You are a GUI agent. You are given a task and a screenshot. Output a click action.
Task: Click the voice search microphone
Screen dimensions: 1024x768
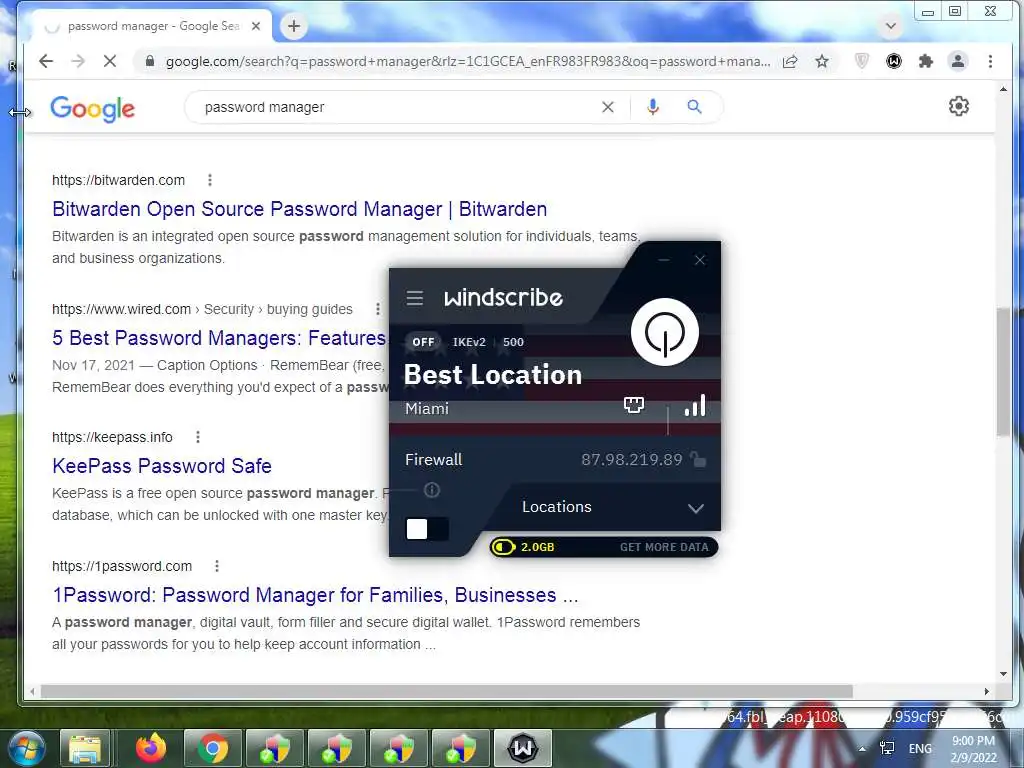coord(652,107)
